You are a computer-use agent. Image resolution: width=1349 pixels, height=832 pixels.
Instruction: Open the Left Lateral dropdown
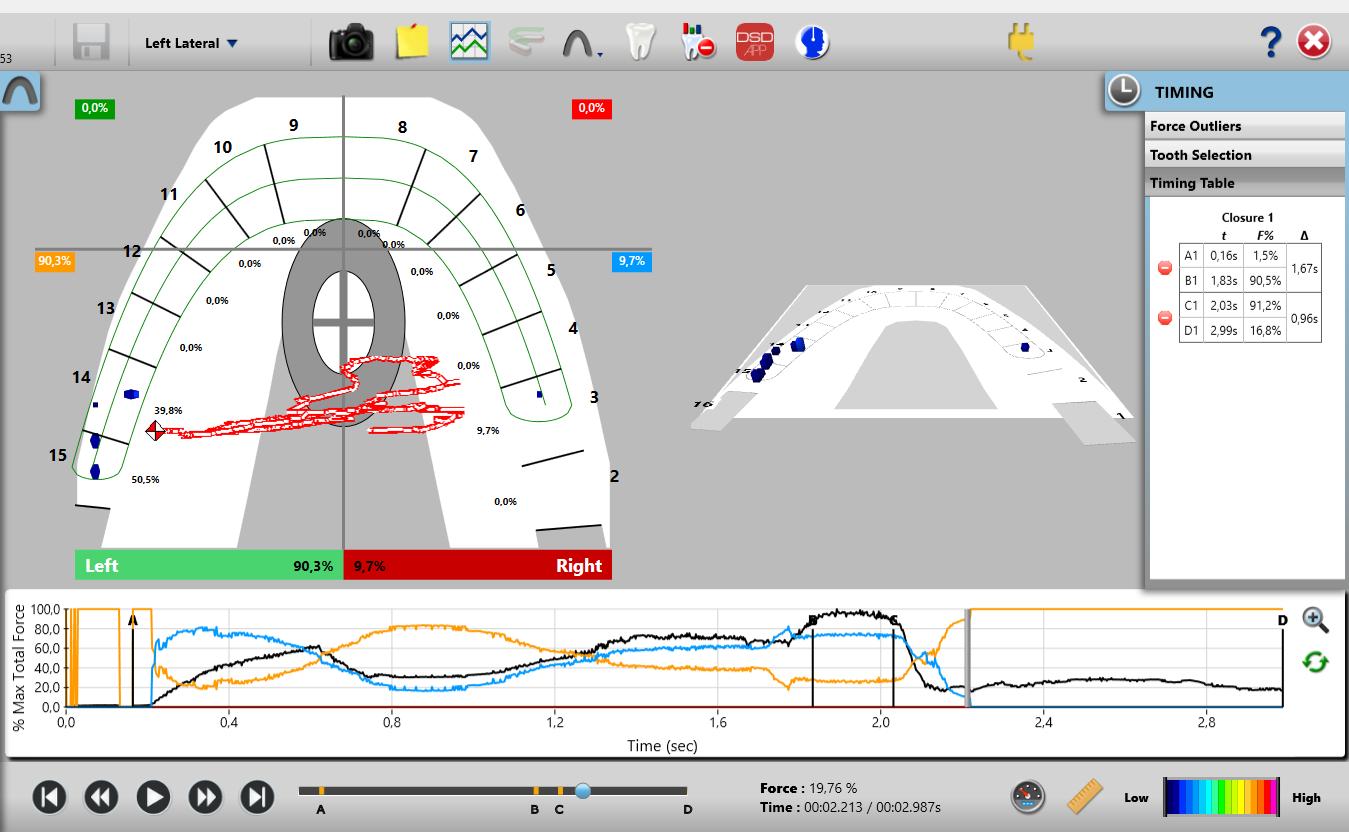pyautogui.click(x=190, y=43)
